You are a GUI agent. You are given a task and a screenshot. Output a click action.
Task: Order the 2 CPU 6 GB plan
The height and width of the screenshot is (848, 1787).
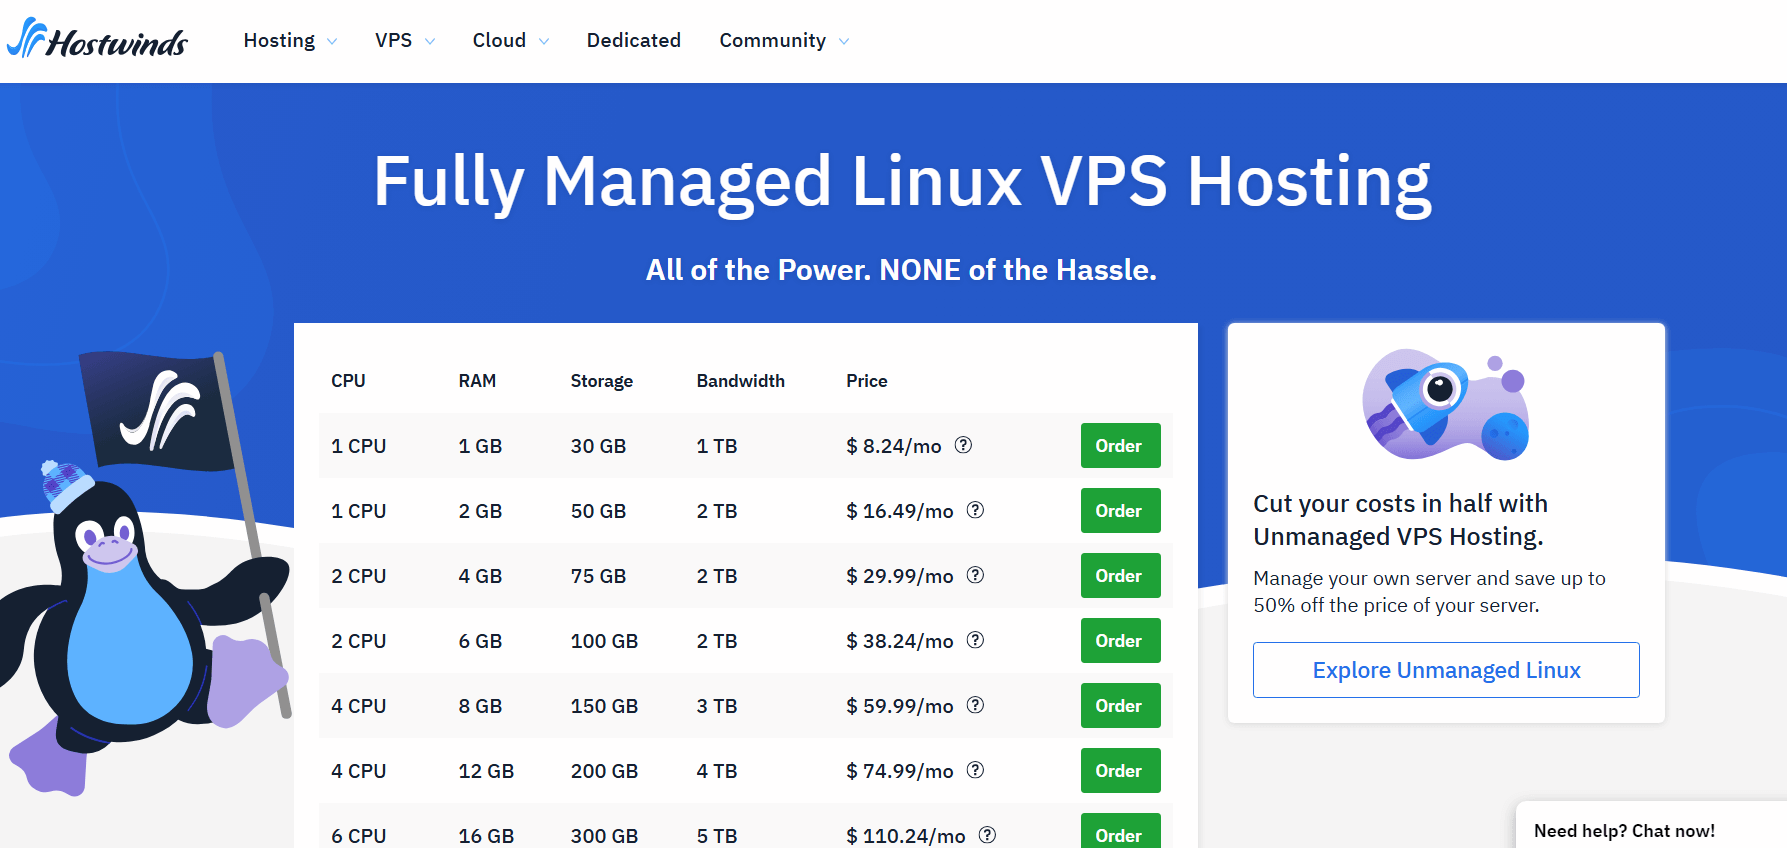click(1120, 640)
